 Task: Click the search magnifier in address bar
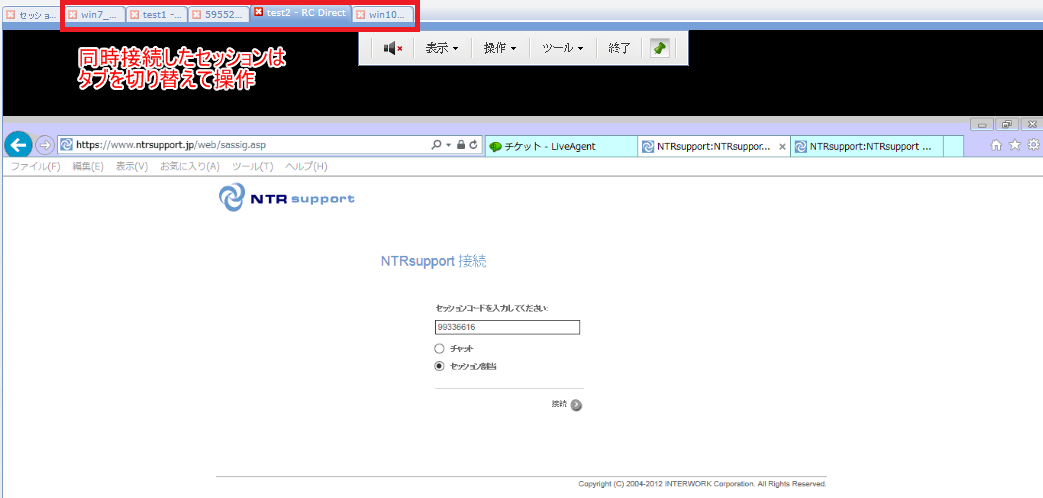[436, 145]
